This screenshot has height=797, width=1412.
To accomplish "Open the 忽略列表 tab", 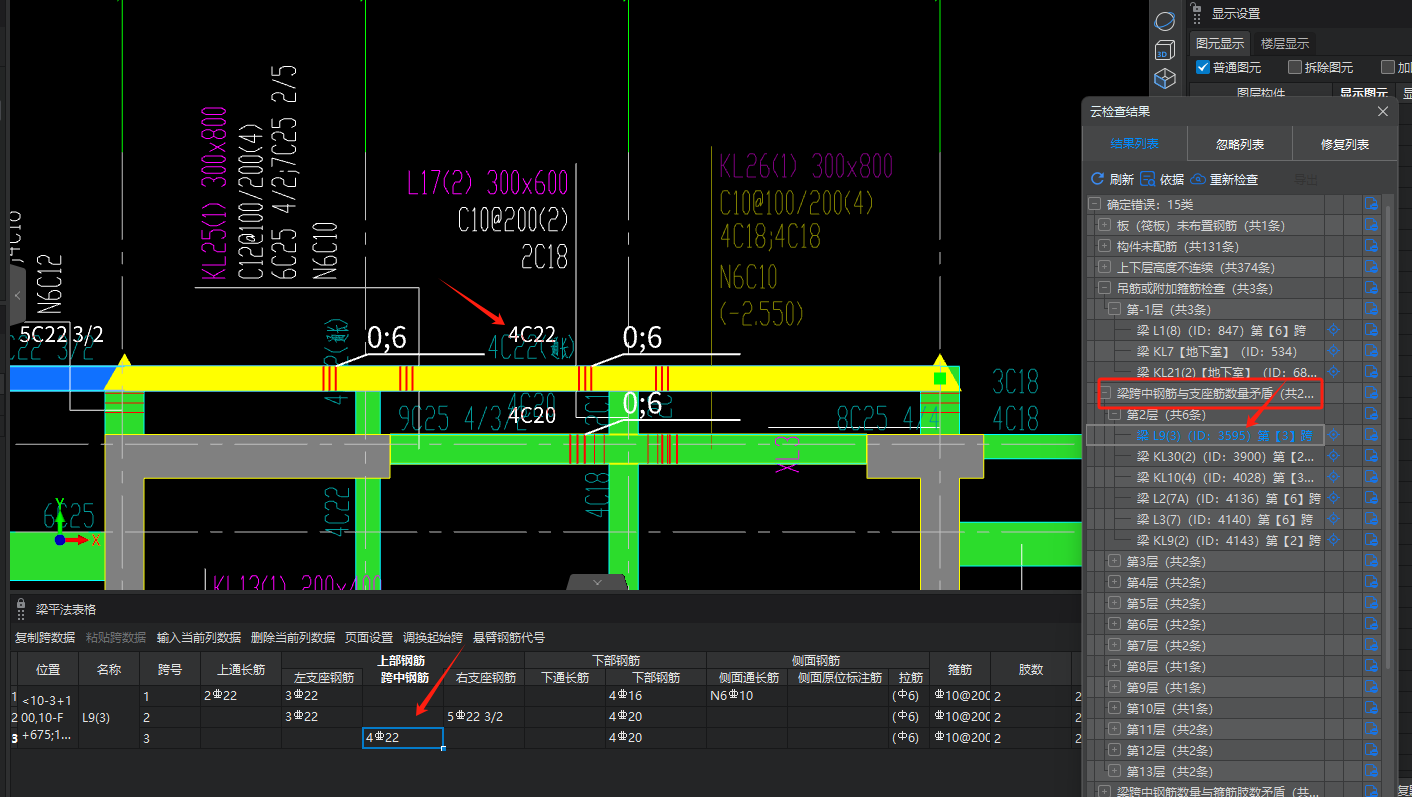I will coord(1240,144).
